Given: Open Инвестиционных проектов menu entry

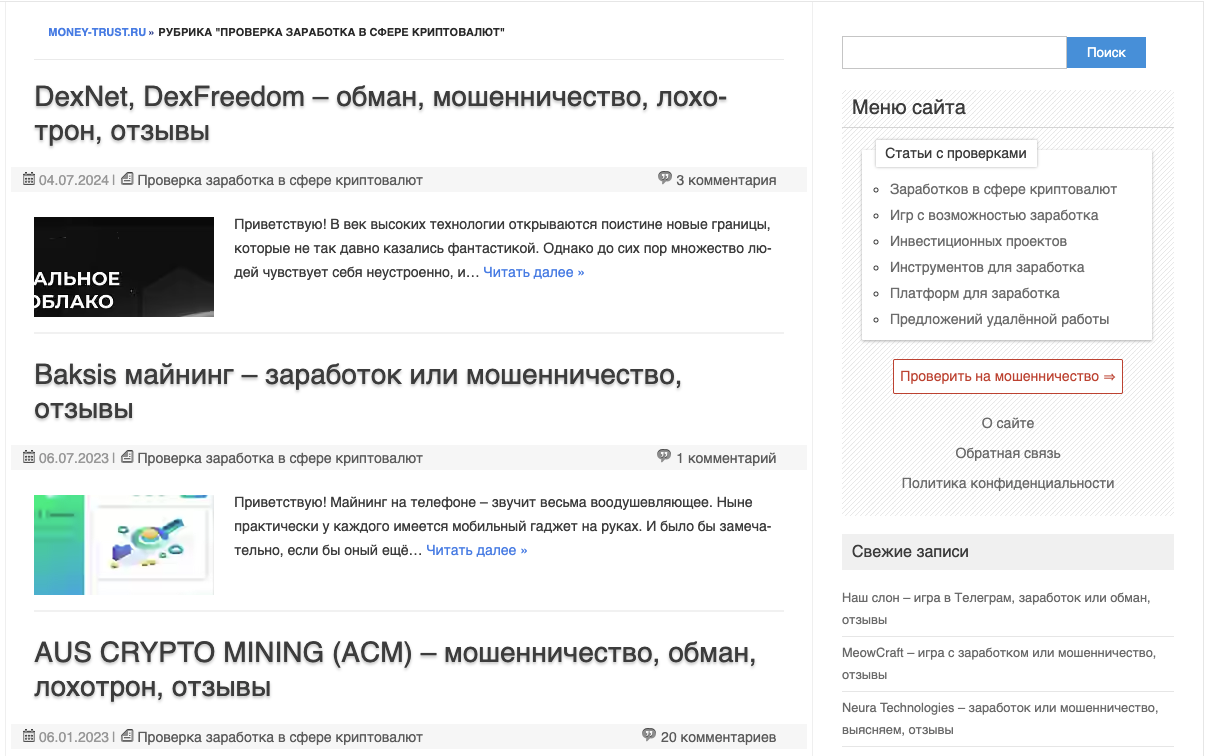Looking at the screenshot, I should click(978, 241).
